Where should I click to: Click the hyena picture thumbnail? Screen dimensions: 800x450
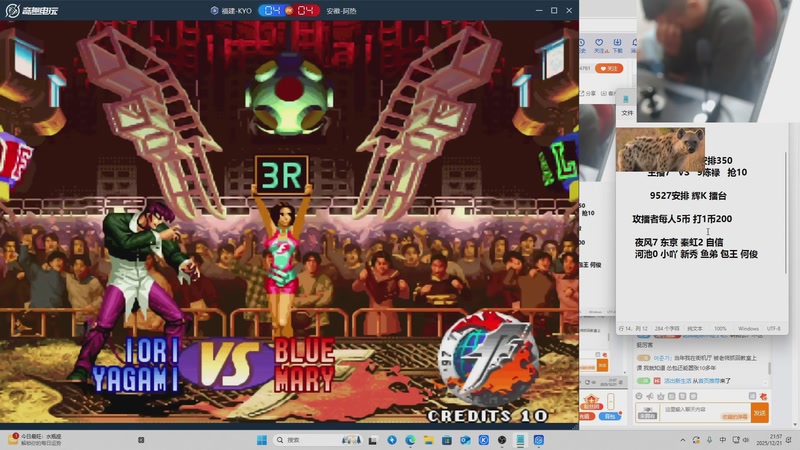[660, 149]
